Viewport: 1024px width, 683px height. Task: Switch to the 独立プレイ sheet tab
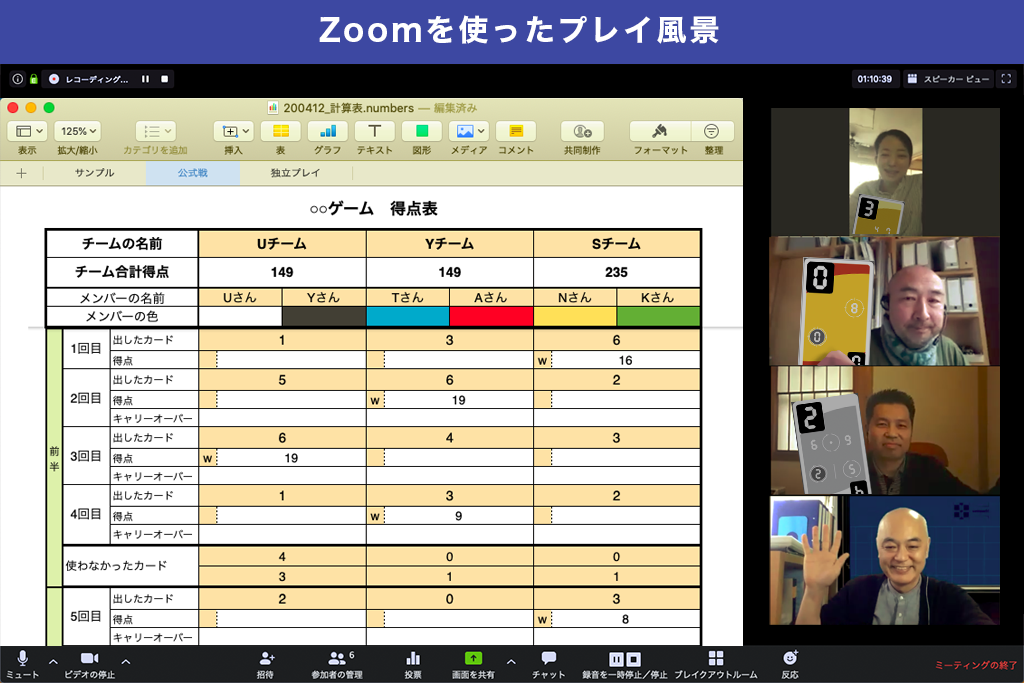point(295,173)
